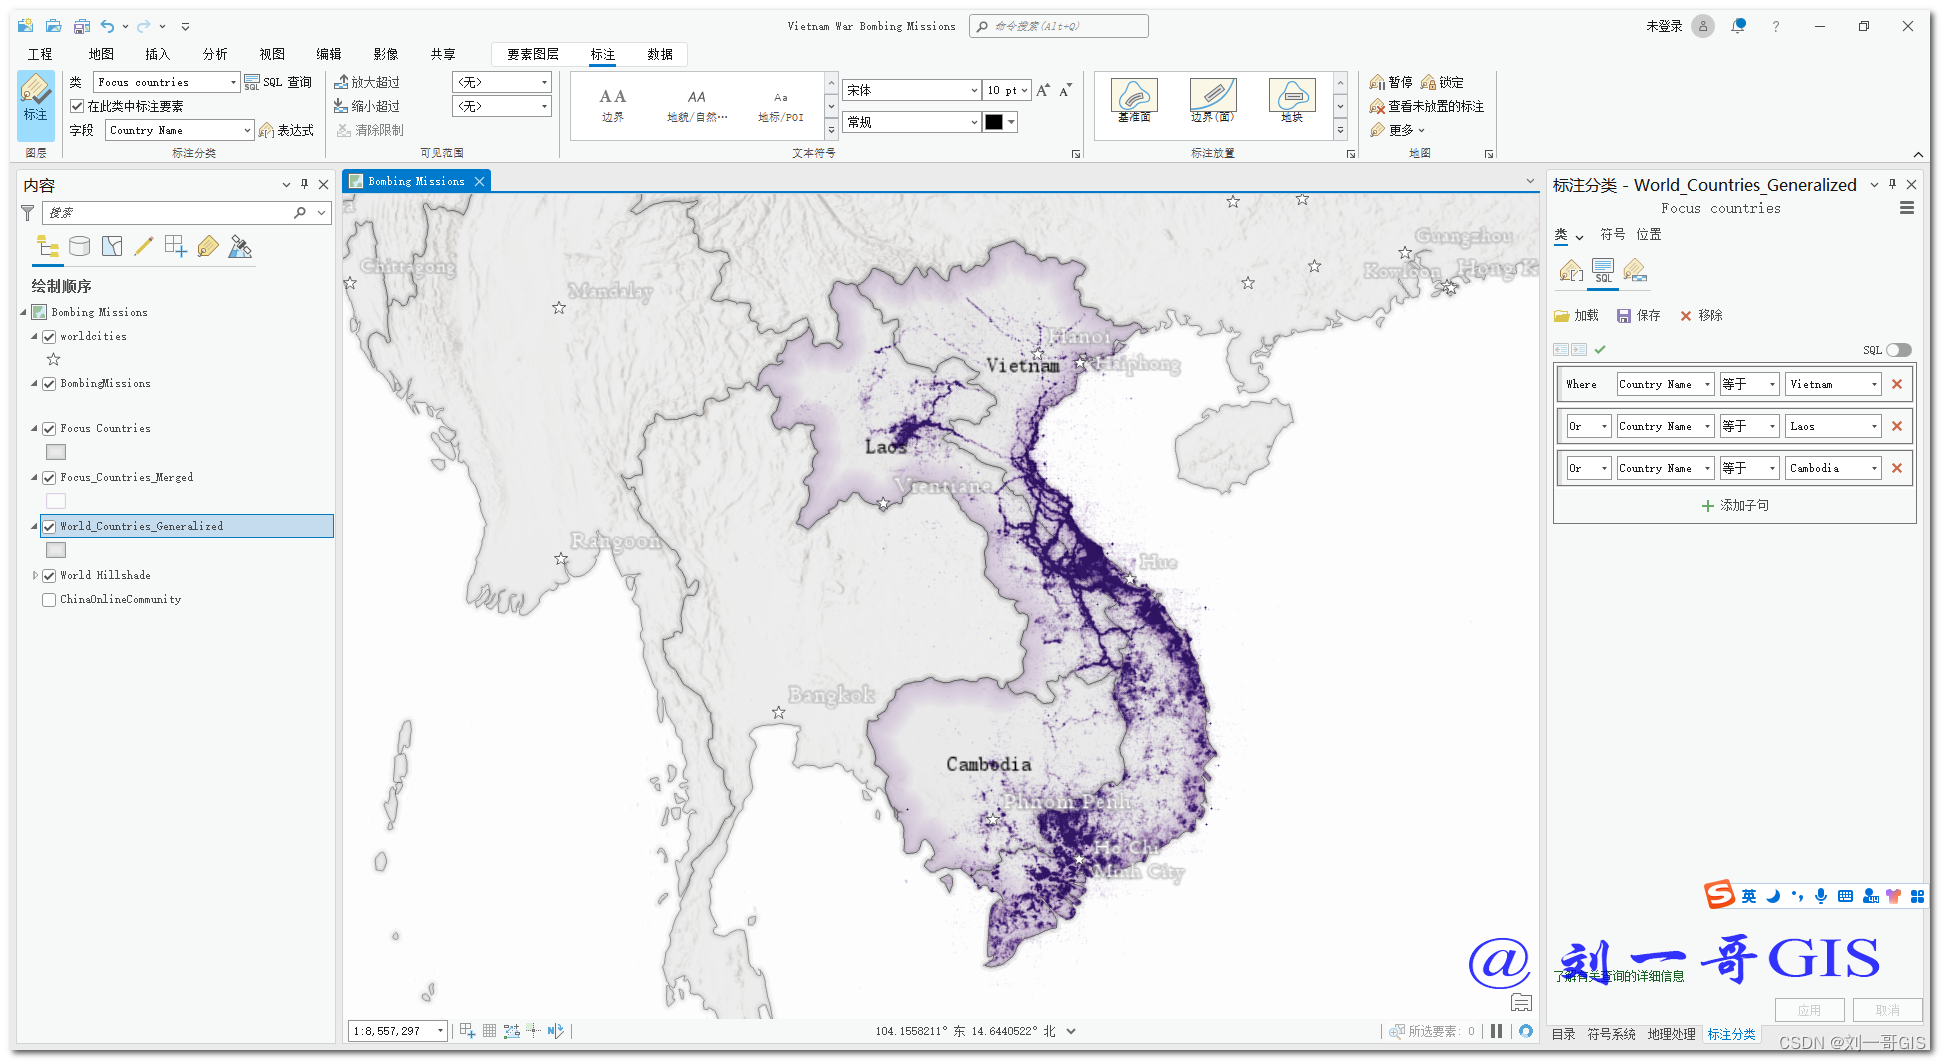Open the 分析 ribbon tab

[215, 54]
